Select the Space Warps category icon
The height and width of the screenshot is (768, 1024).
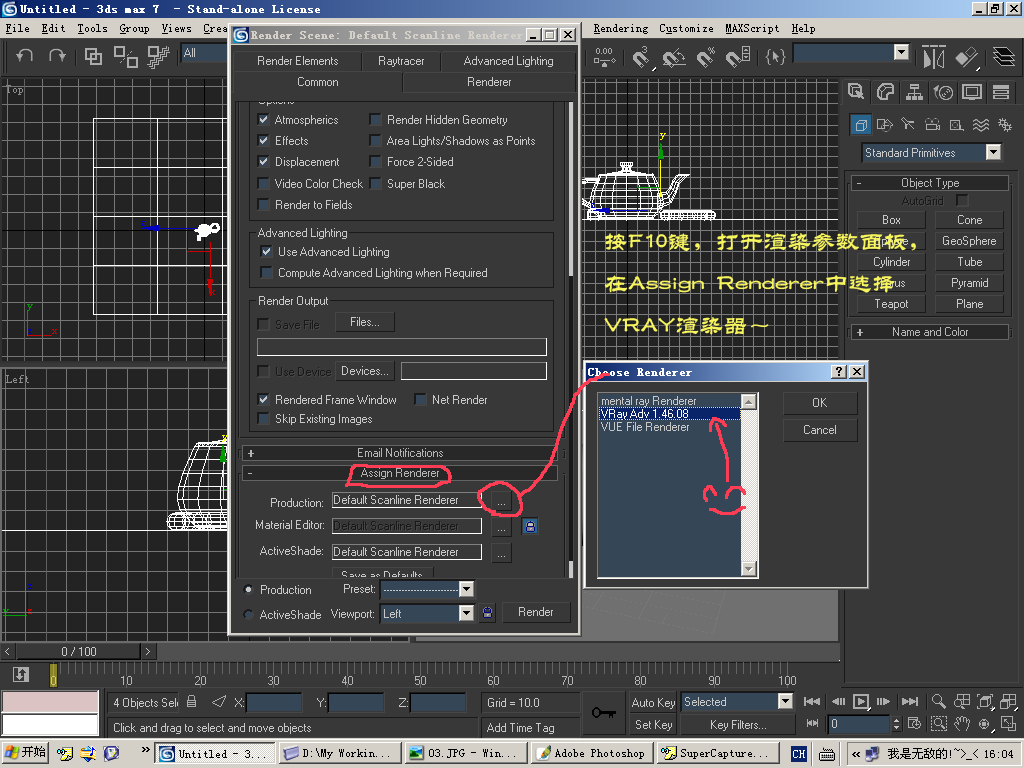(980, 124)
